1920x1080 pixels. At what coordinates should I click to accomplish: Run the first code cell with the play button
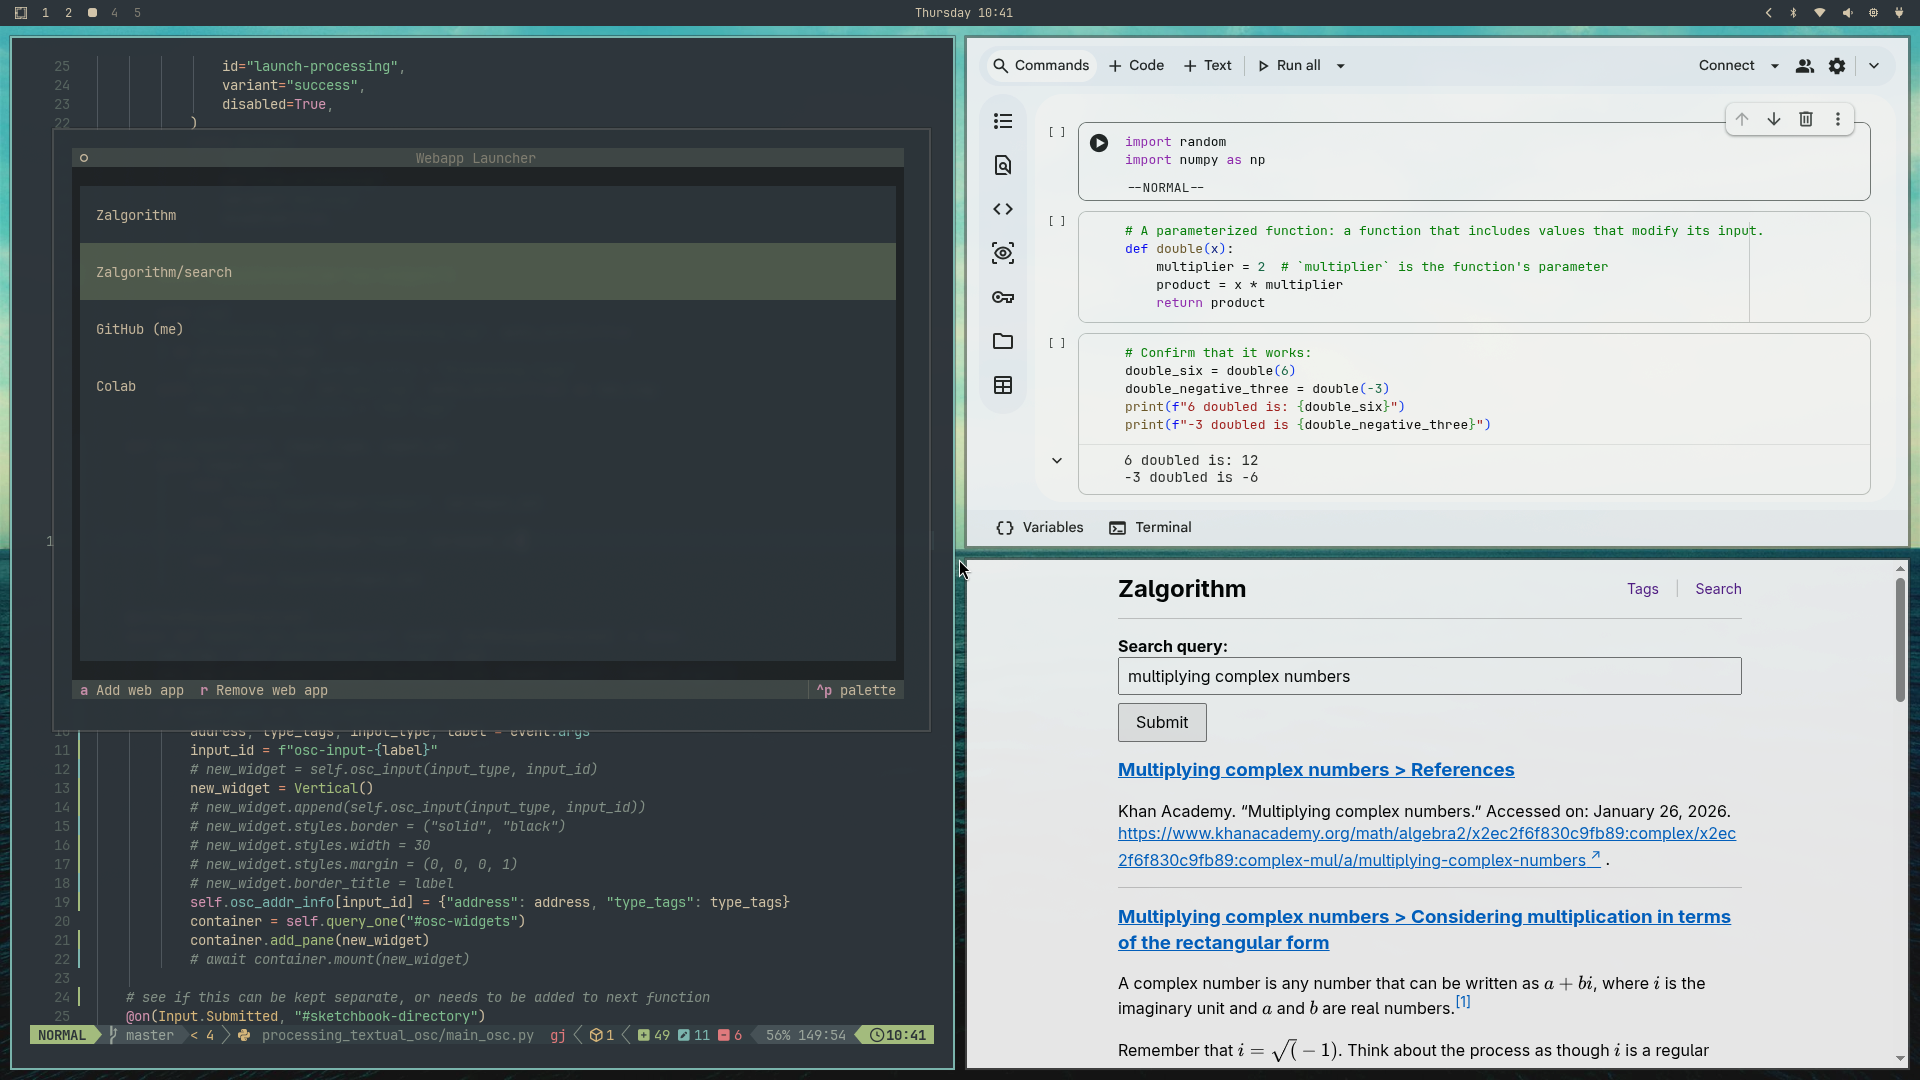click(1098, 143)
